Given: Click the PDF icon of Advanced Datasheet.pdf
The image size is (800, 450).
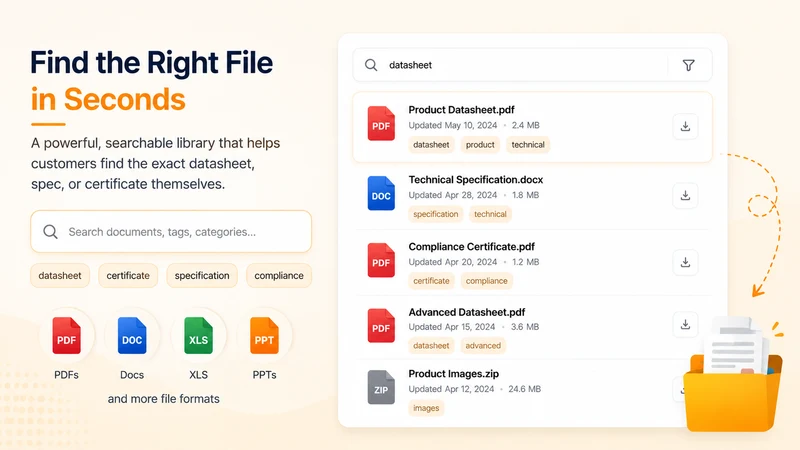Looking at the screenshot, I should [381, 326].
